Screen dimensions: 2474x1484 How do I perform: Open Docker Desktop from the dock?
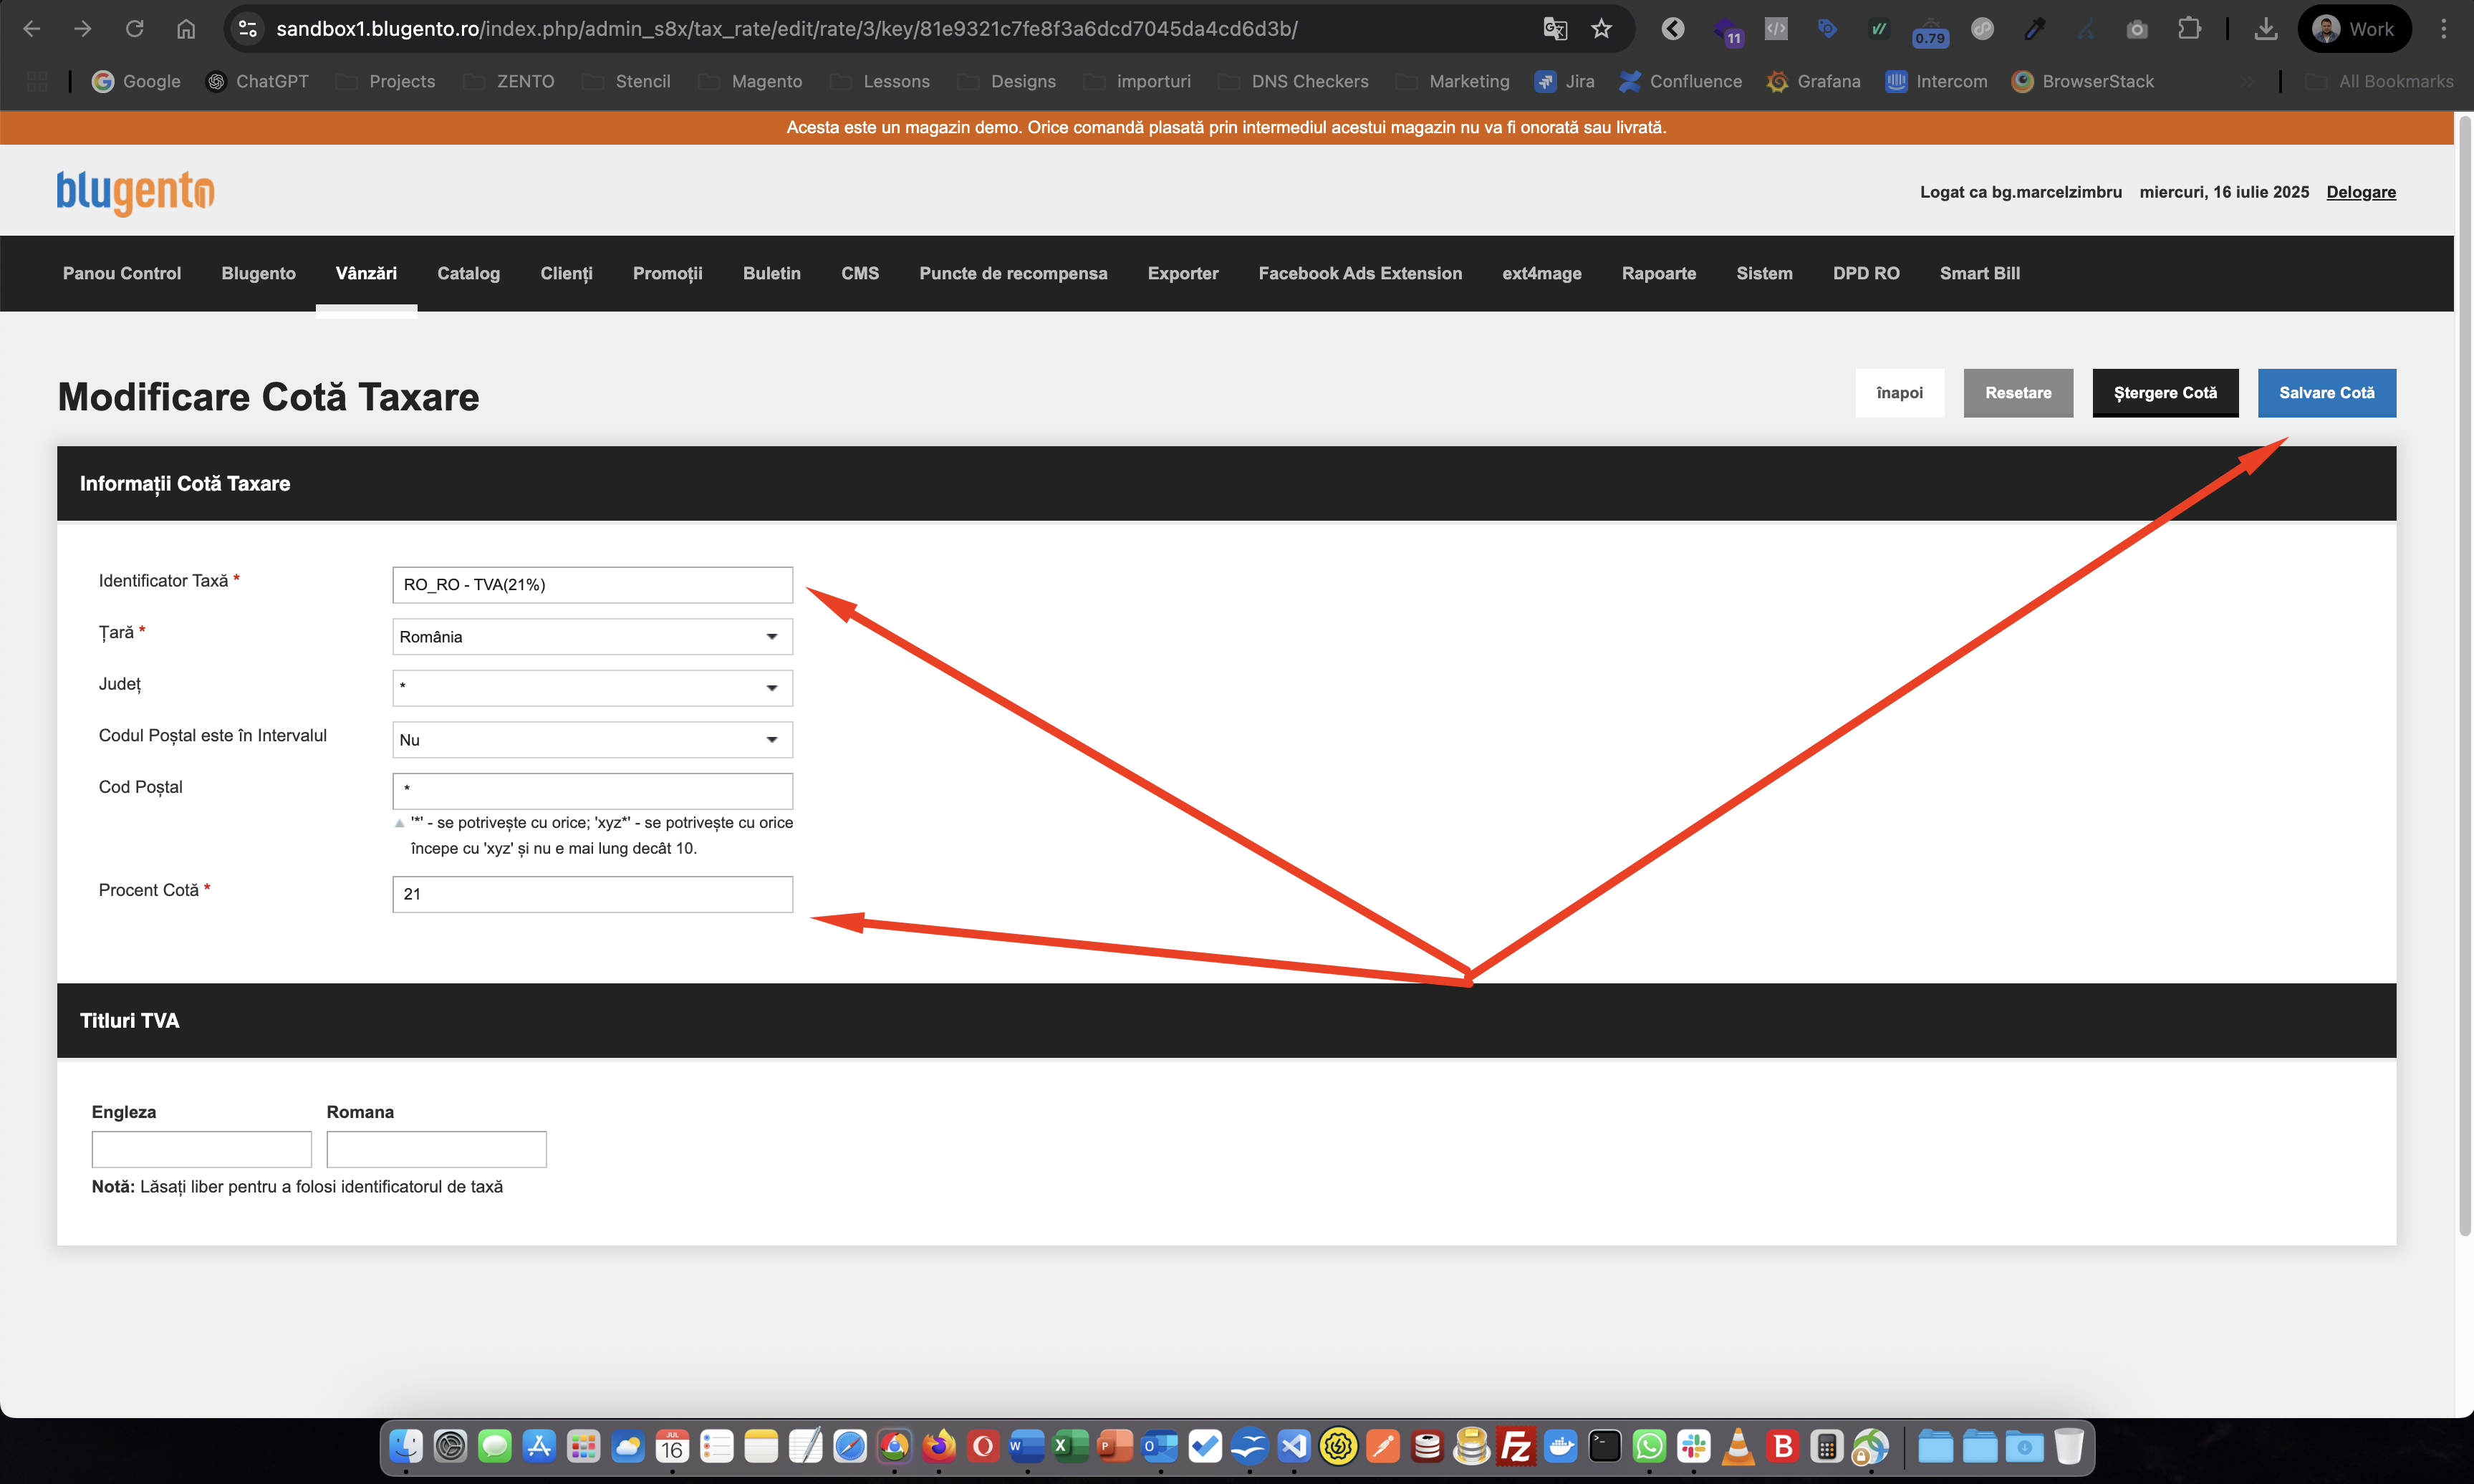(x=1560, y=1446)
